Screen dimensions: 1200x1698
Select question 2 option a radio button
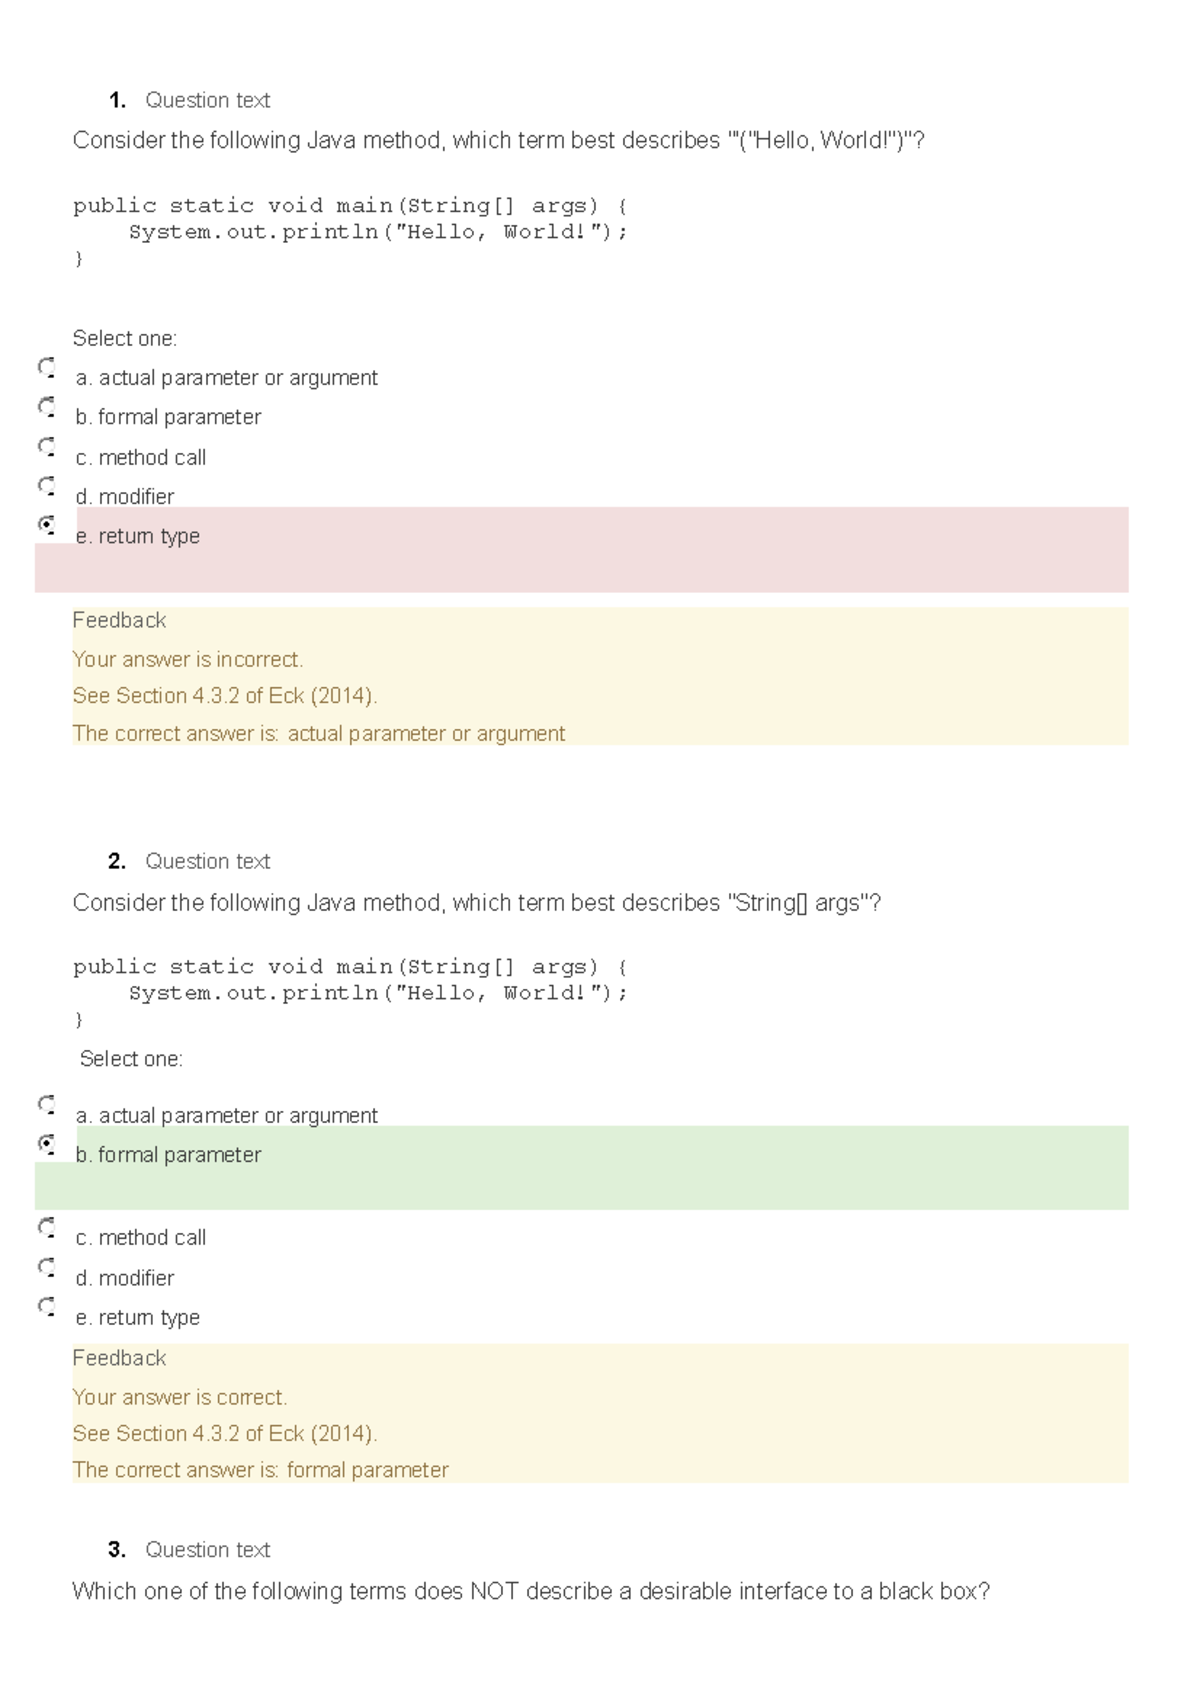46,1105
